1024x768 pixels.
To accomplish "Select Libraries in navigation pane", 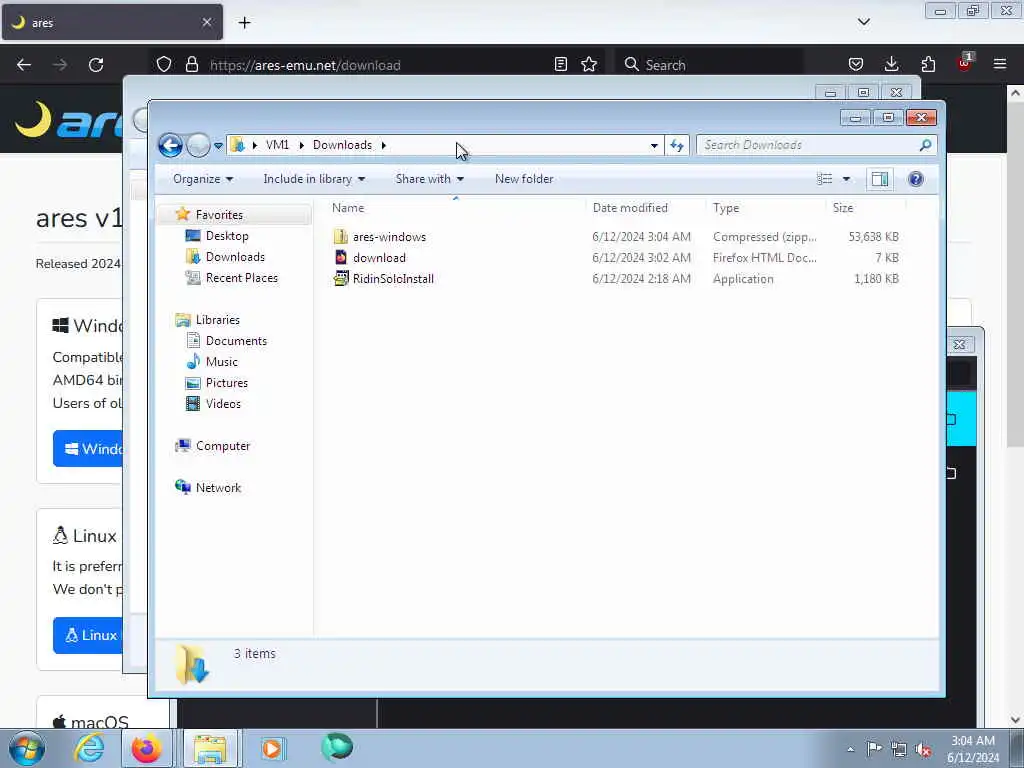I will 217,320.
